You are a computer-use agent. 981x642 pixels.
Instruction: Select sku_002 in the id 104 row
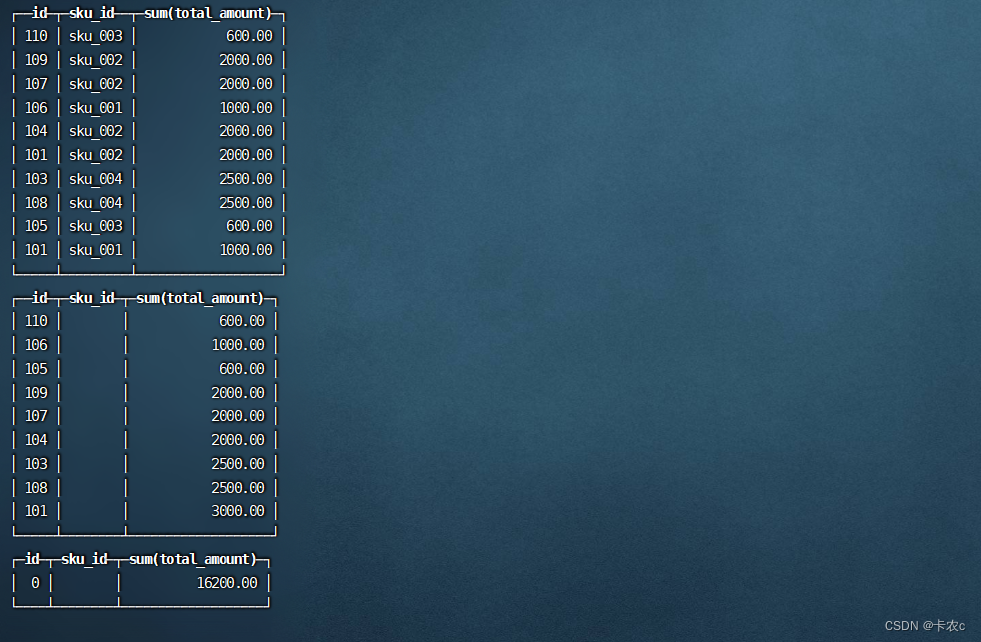coord(96,131)
